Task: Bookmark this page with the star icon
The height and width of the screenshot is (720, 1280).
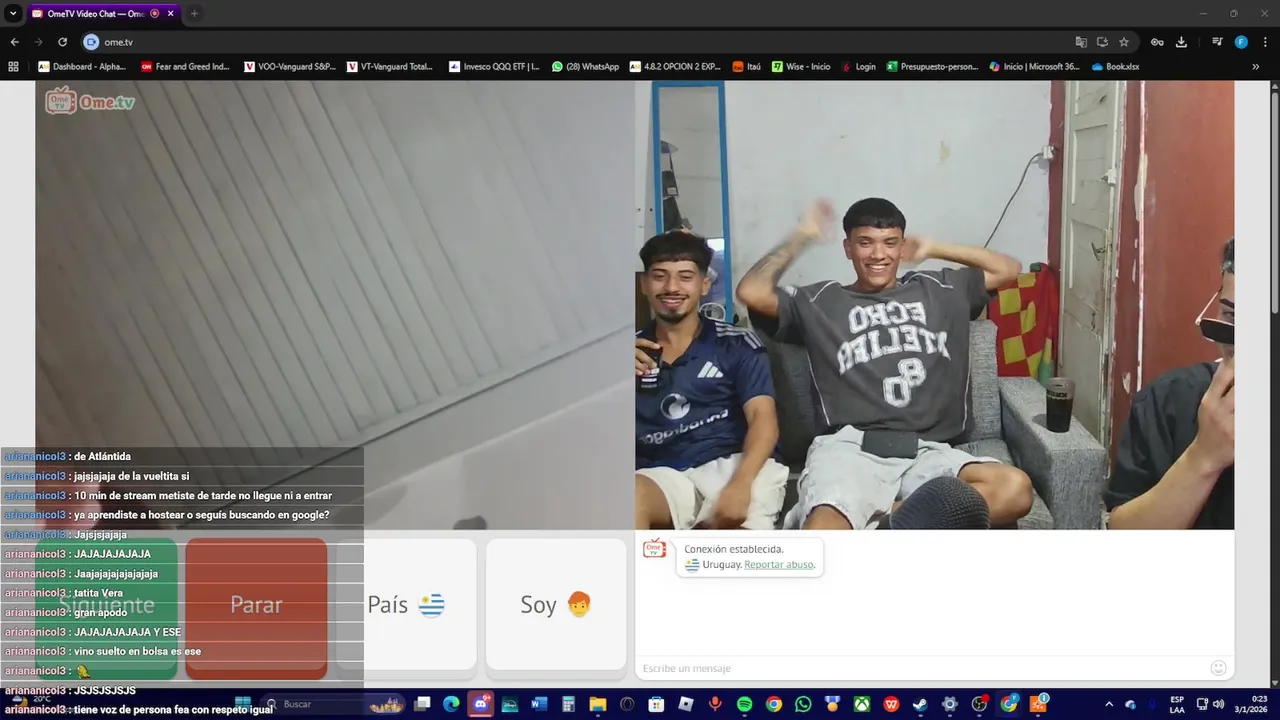Action: pyautogui.click(x=1124, y=42)
